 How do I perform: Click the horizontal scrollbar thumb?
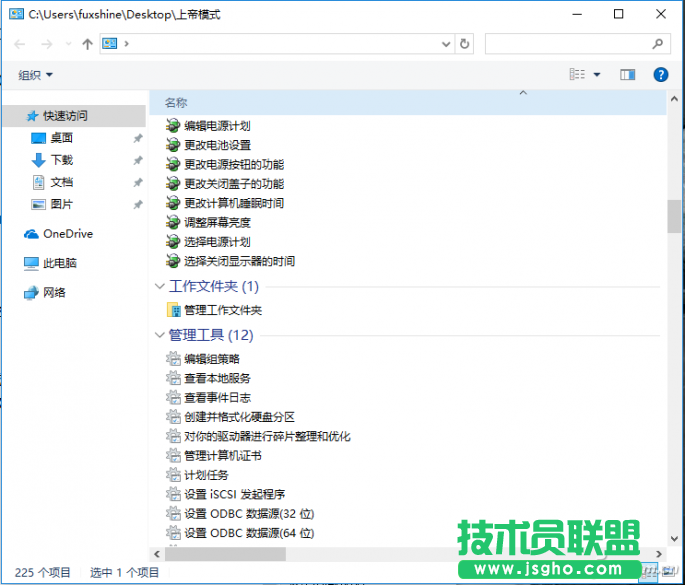tap(225, 554)
